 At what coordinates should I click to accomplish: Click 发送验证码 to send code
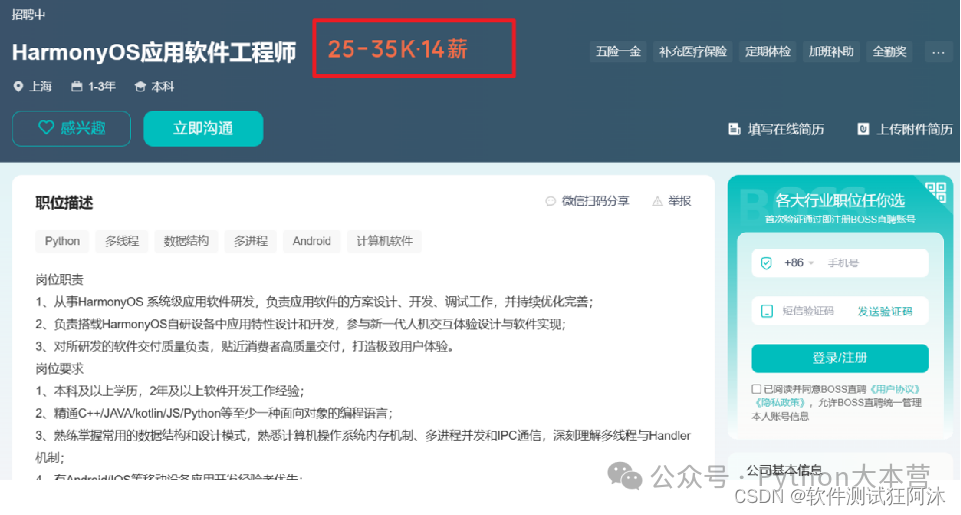(x=885, y=311)
